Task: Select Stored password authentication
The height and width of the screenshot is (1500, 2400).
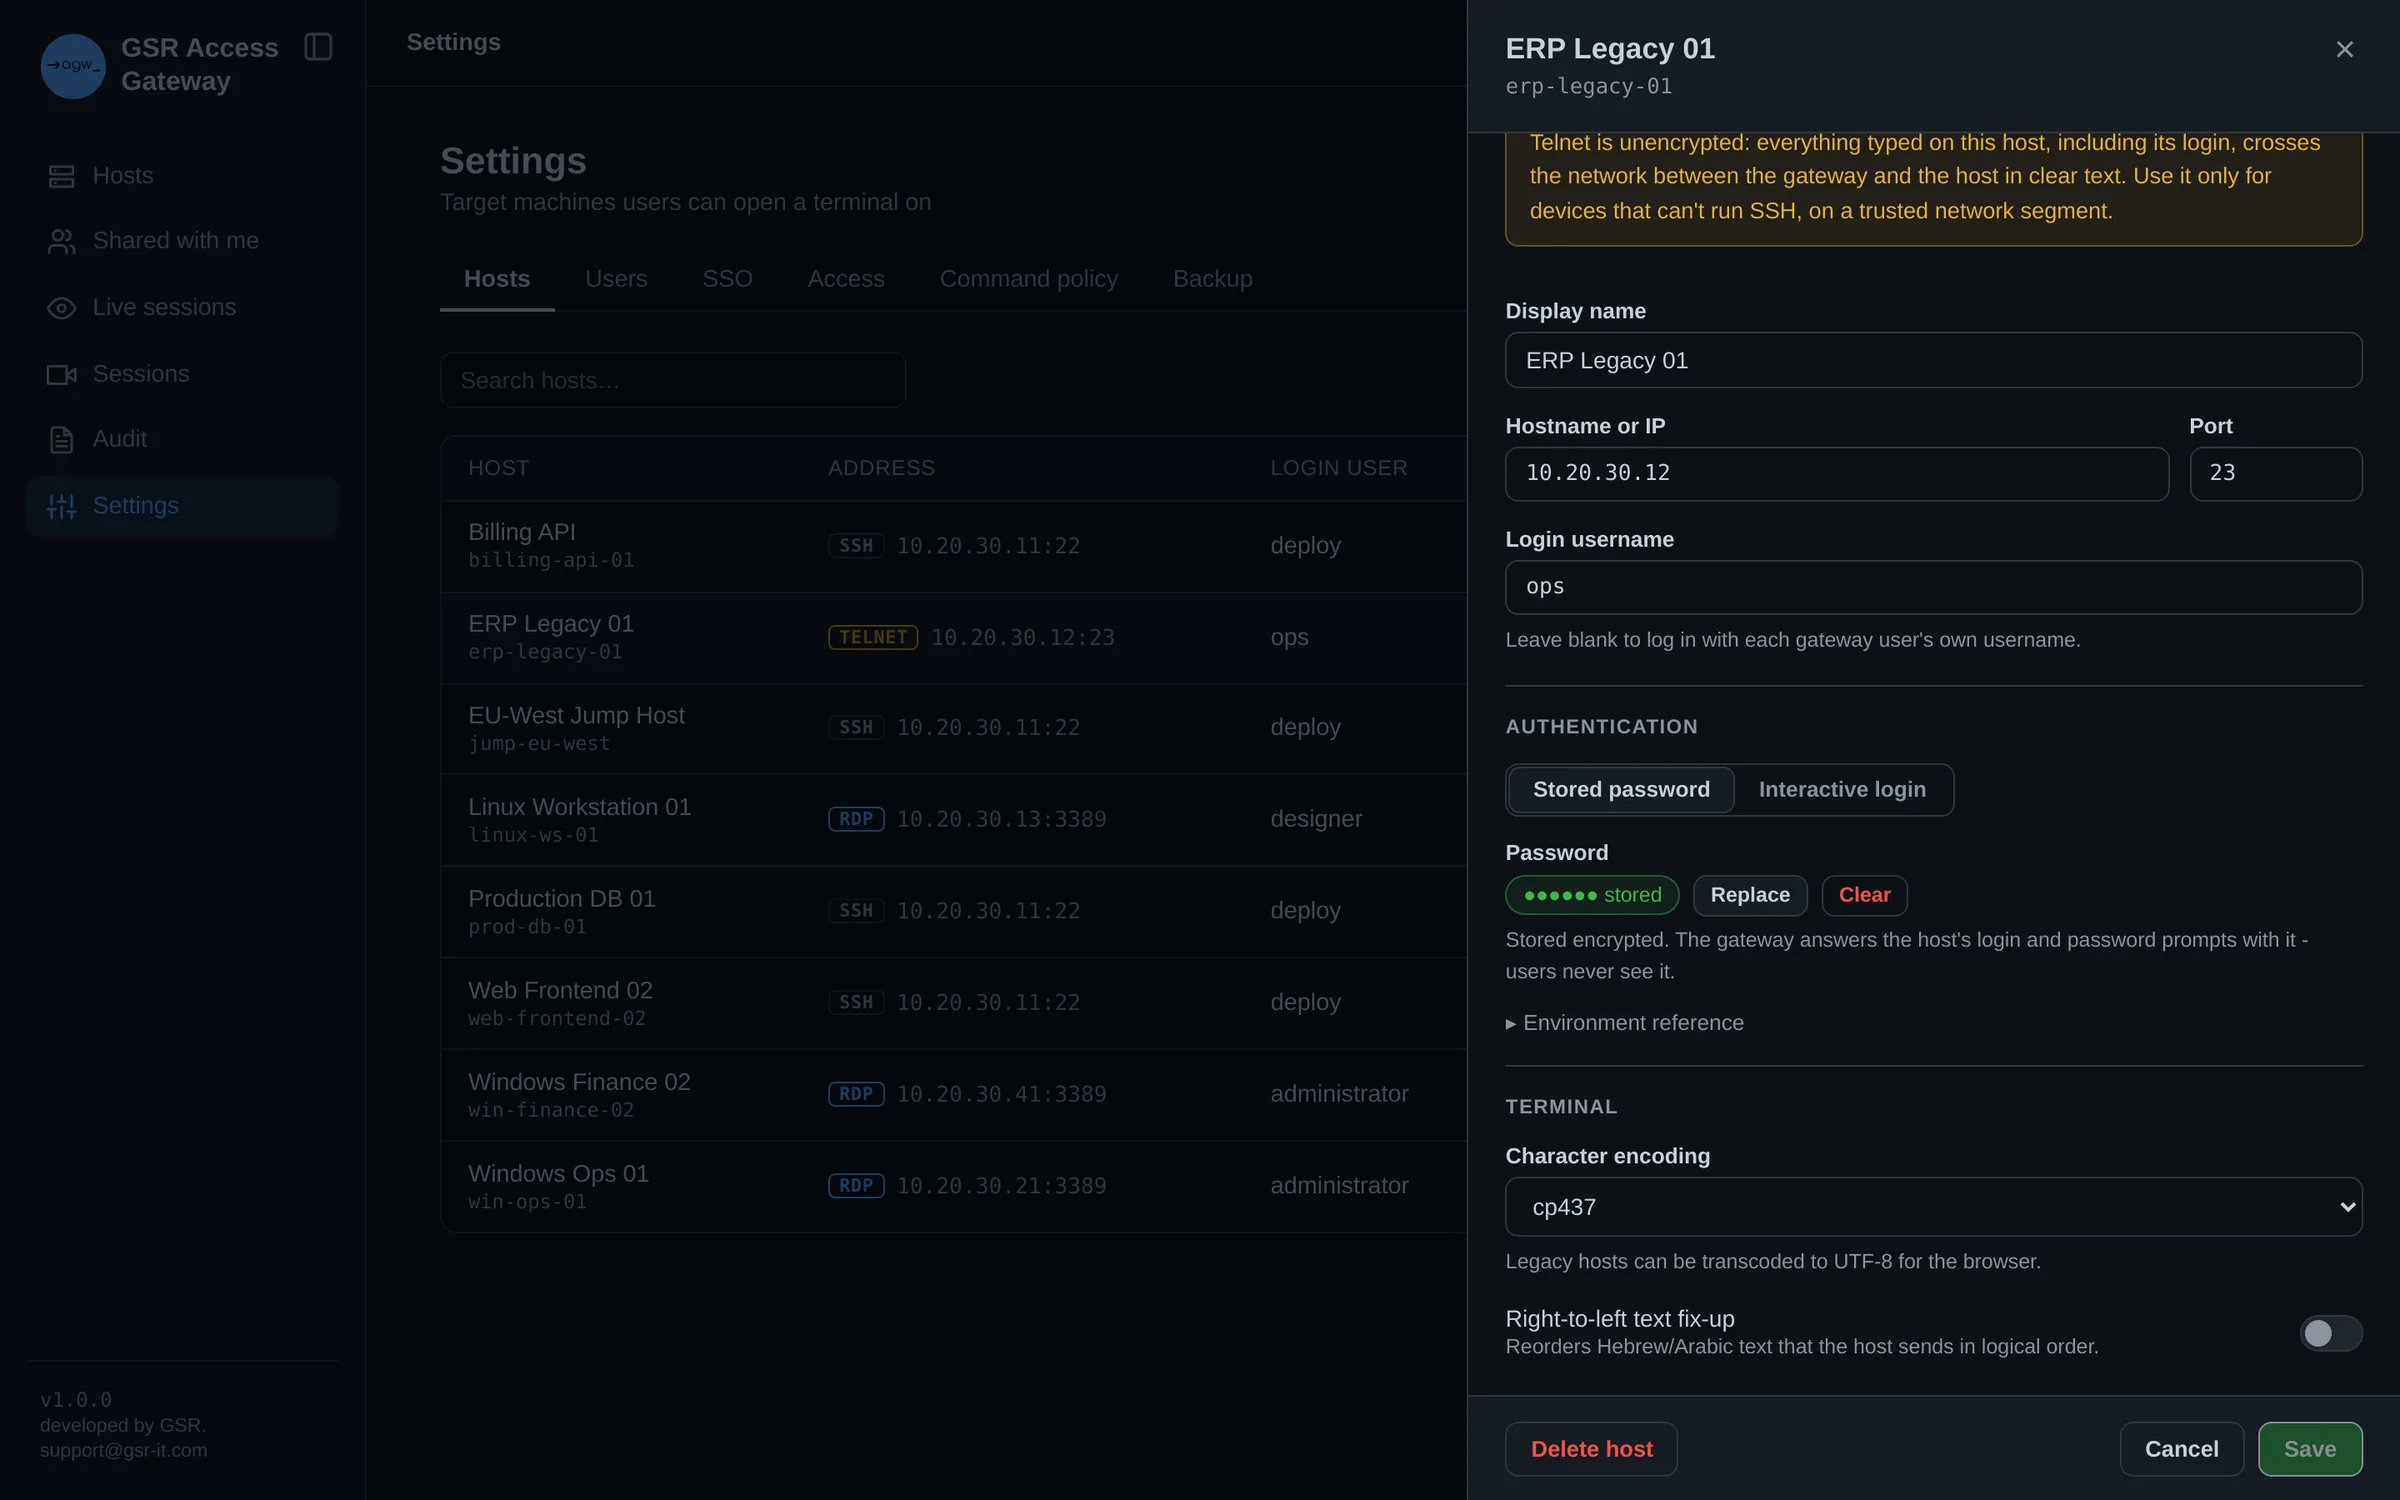Action: (1621, 789)
